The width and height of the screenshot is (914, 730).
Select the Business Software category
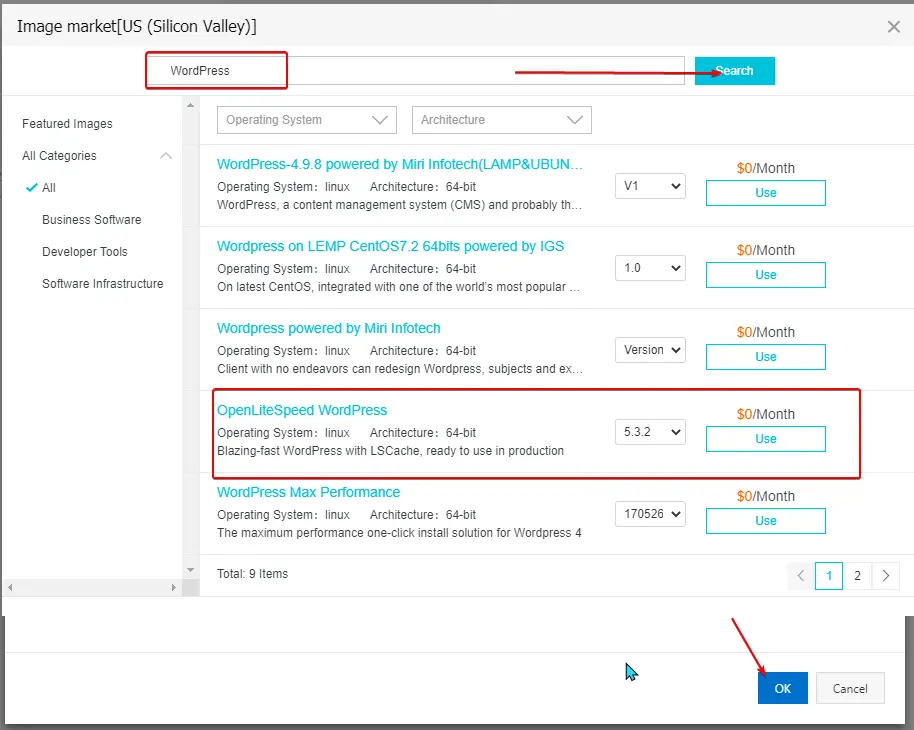[92, 220]
